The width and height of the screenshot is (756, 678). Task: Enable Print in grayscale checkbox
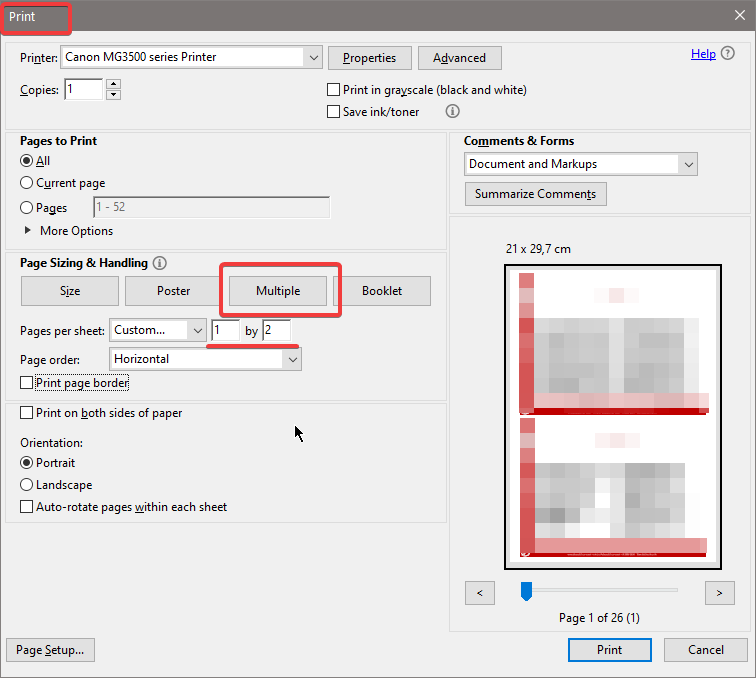[x=333, y=90]
